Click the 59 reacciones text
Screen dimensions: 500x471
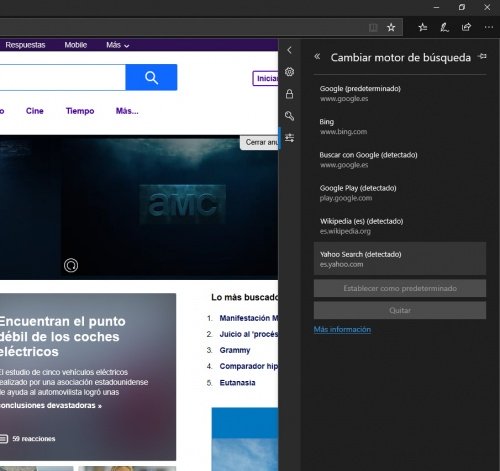point(34,439)
